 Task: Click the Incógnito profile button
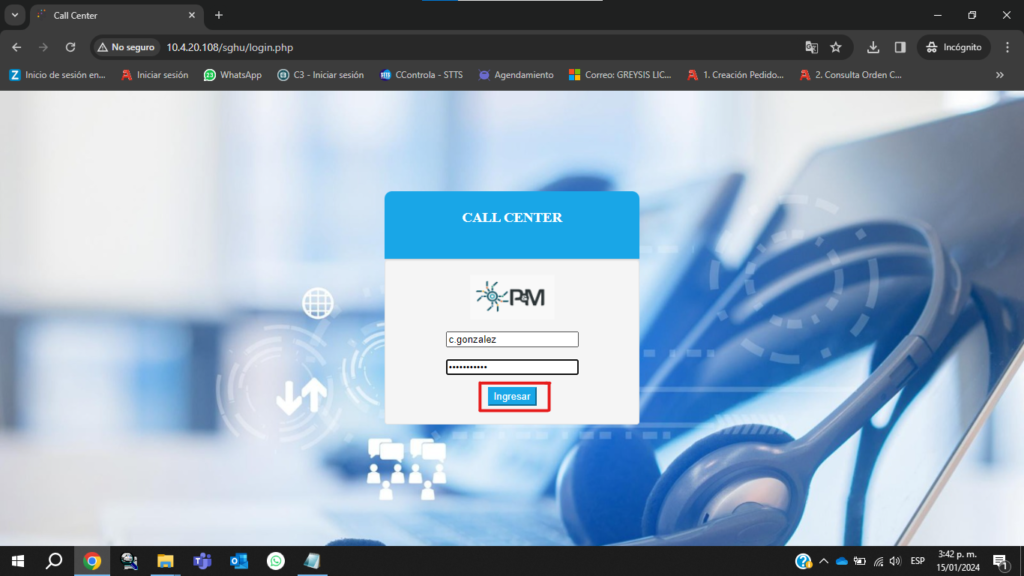pyautogui.click(x=954, y=47)
